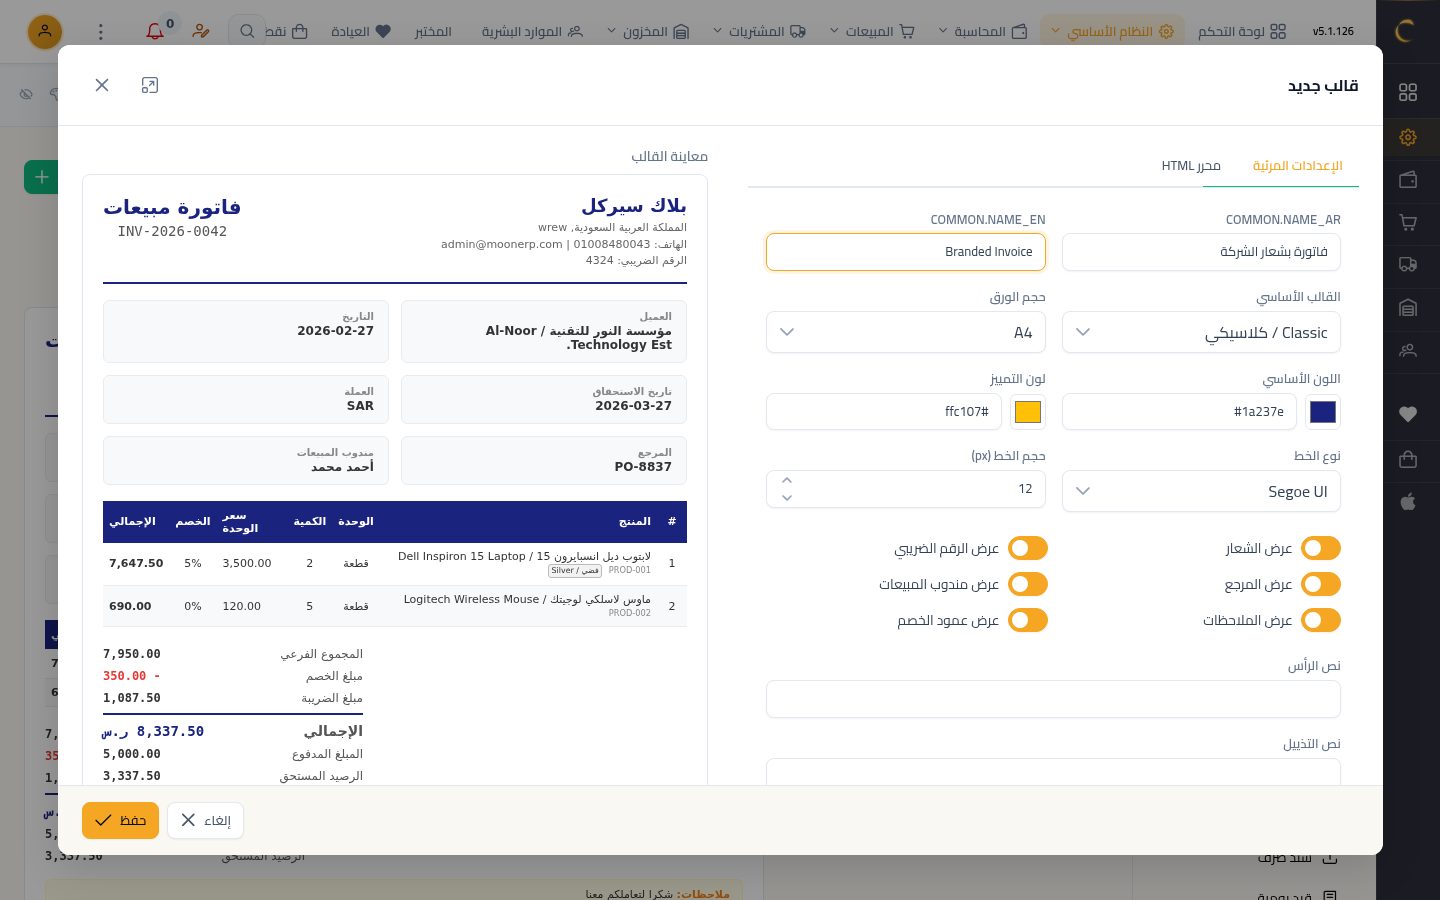Screen dimensions: 1440x900
Task: Click the primary color swatch #1a237e
Action: [x=1323, y=411]
